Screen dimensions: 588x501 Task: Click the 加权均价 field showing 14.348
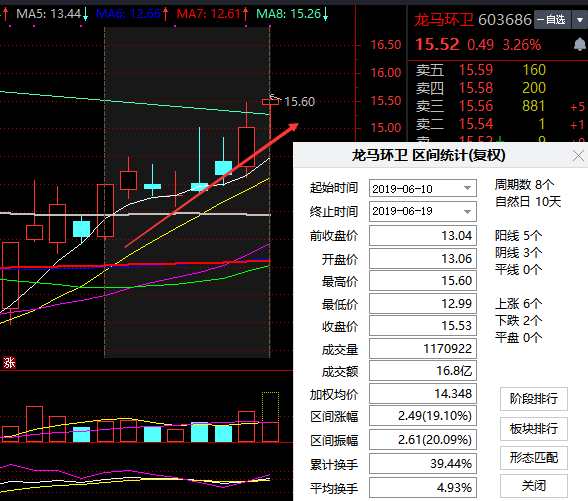pyautogui.click(x=423, y=393)
